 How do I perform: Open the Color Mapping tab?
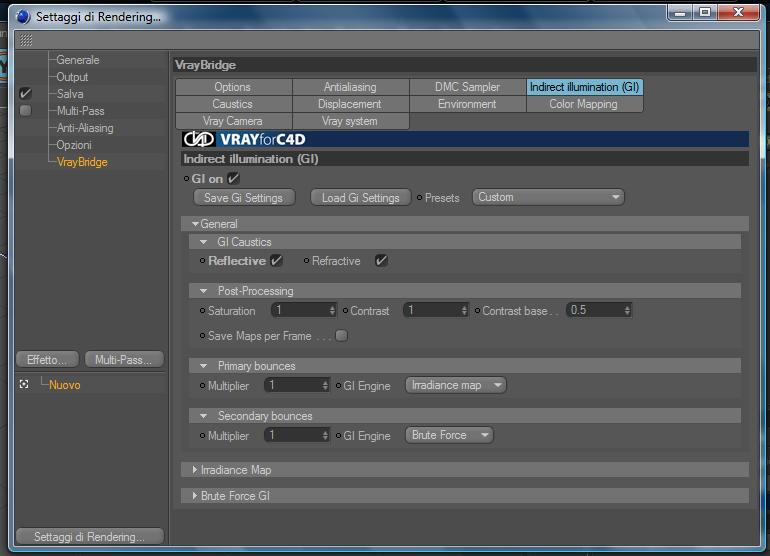(584, 104)
